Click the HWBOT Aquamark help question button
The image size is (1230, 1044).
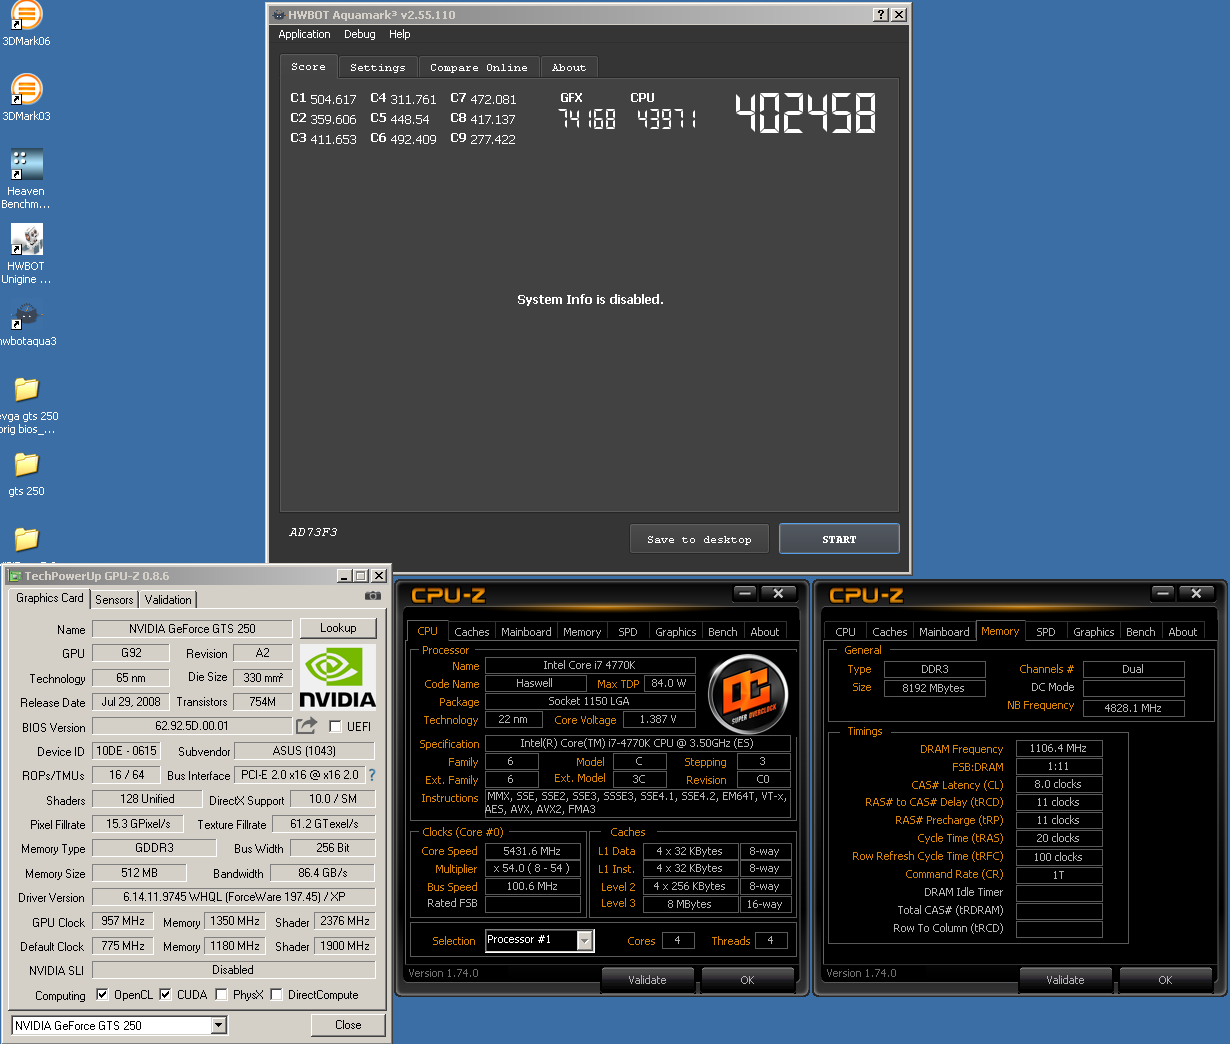880,14
